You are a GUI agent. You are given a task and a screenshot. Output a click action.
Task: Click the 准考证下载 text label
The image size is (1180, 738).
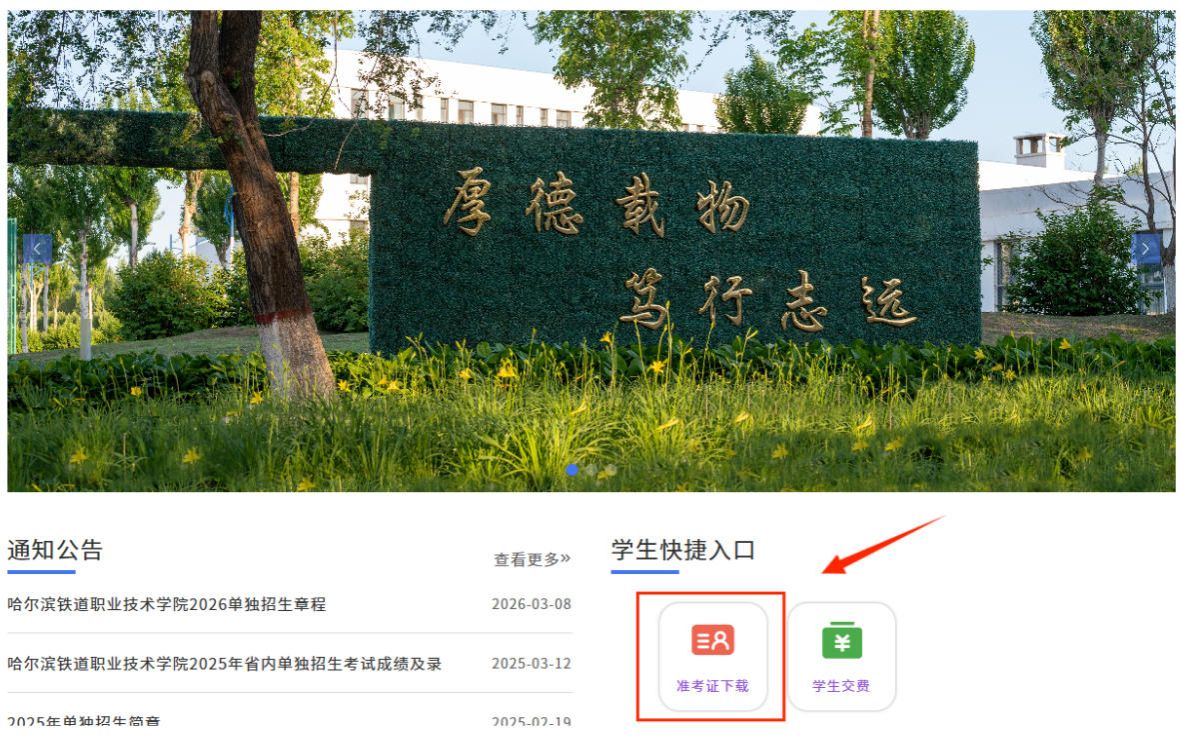point(712,686)
